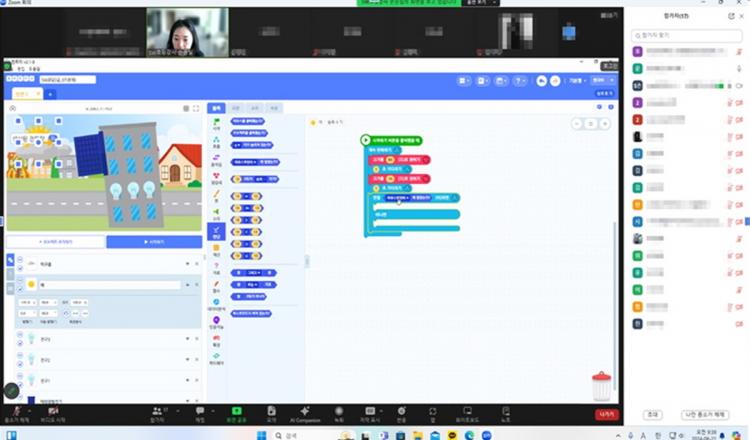Screen dimensions: 750x440
Task: Open the Zoom chat panel
Action: pos(200,412)
